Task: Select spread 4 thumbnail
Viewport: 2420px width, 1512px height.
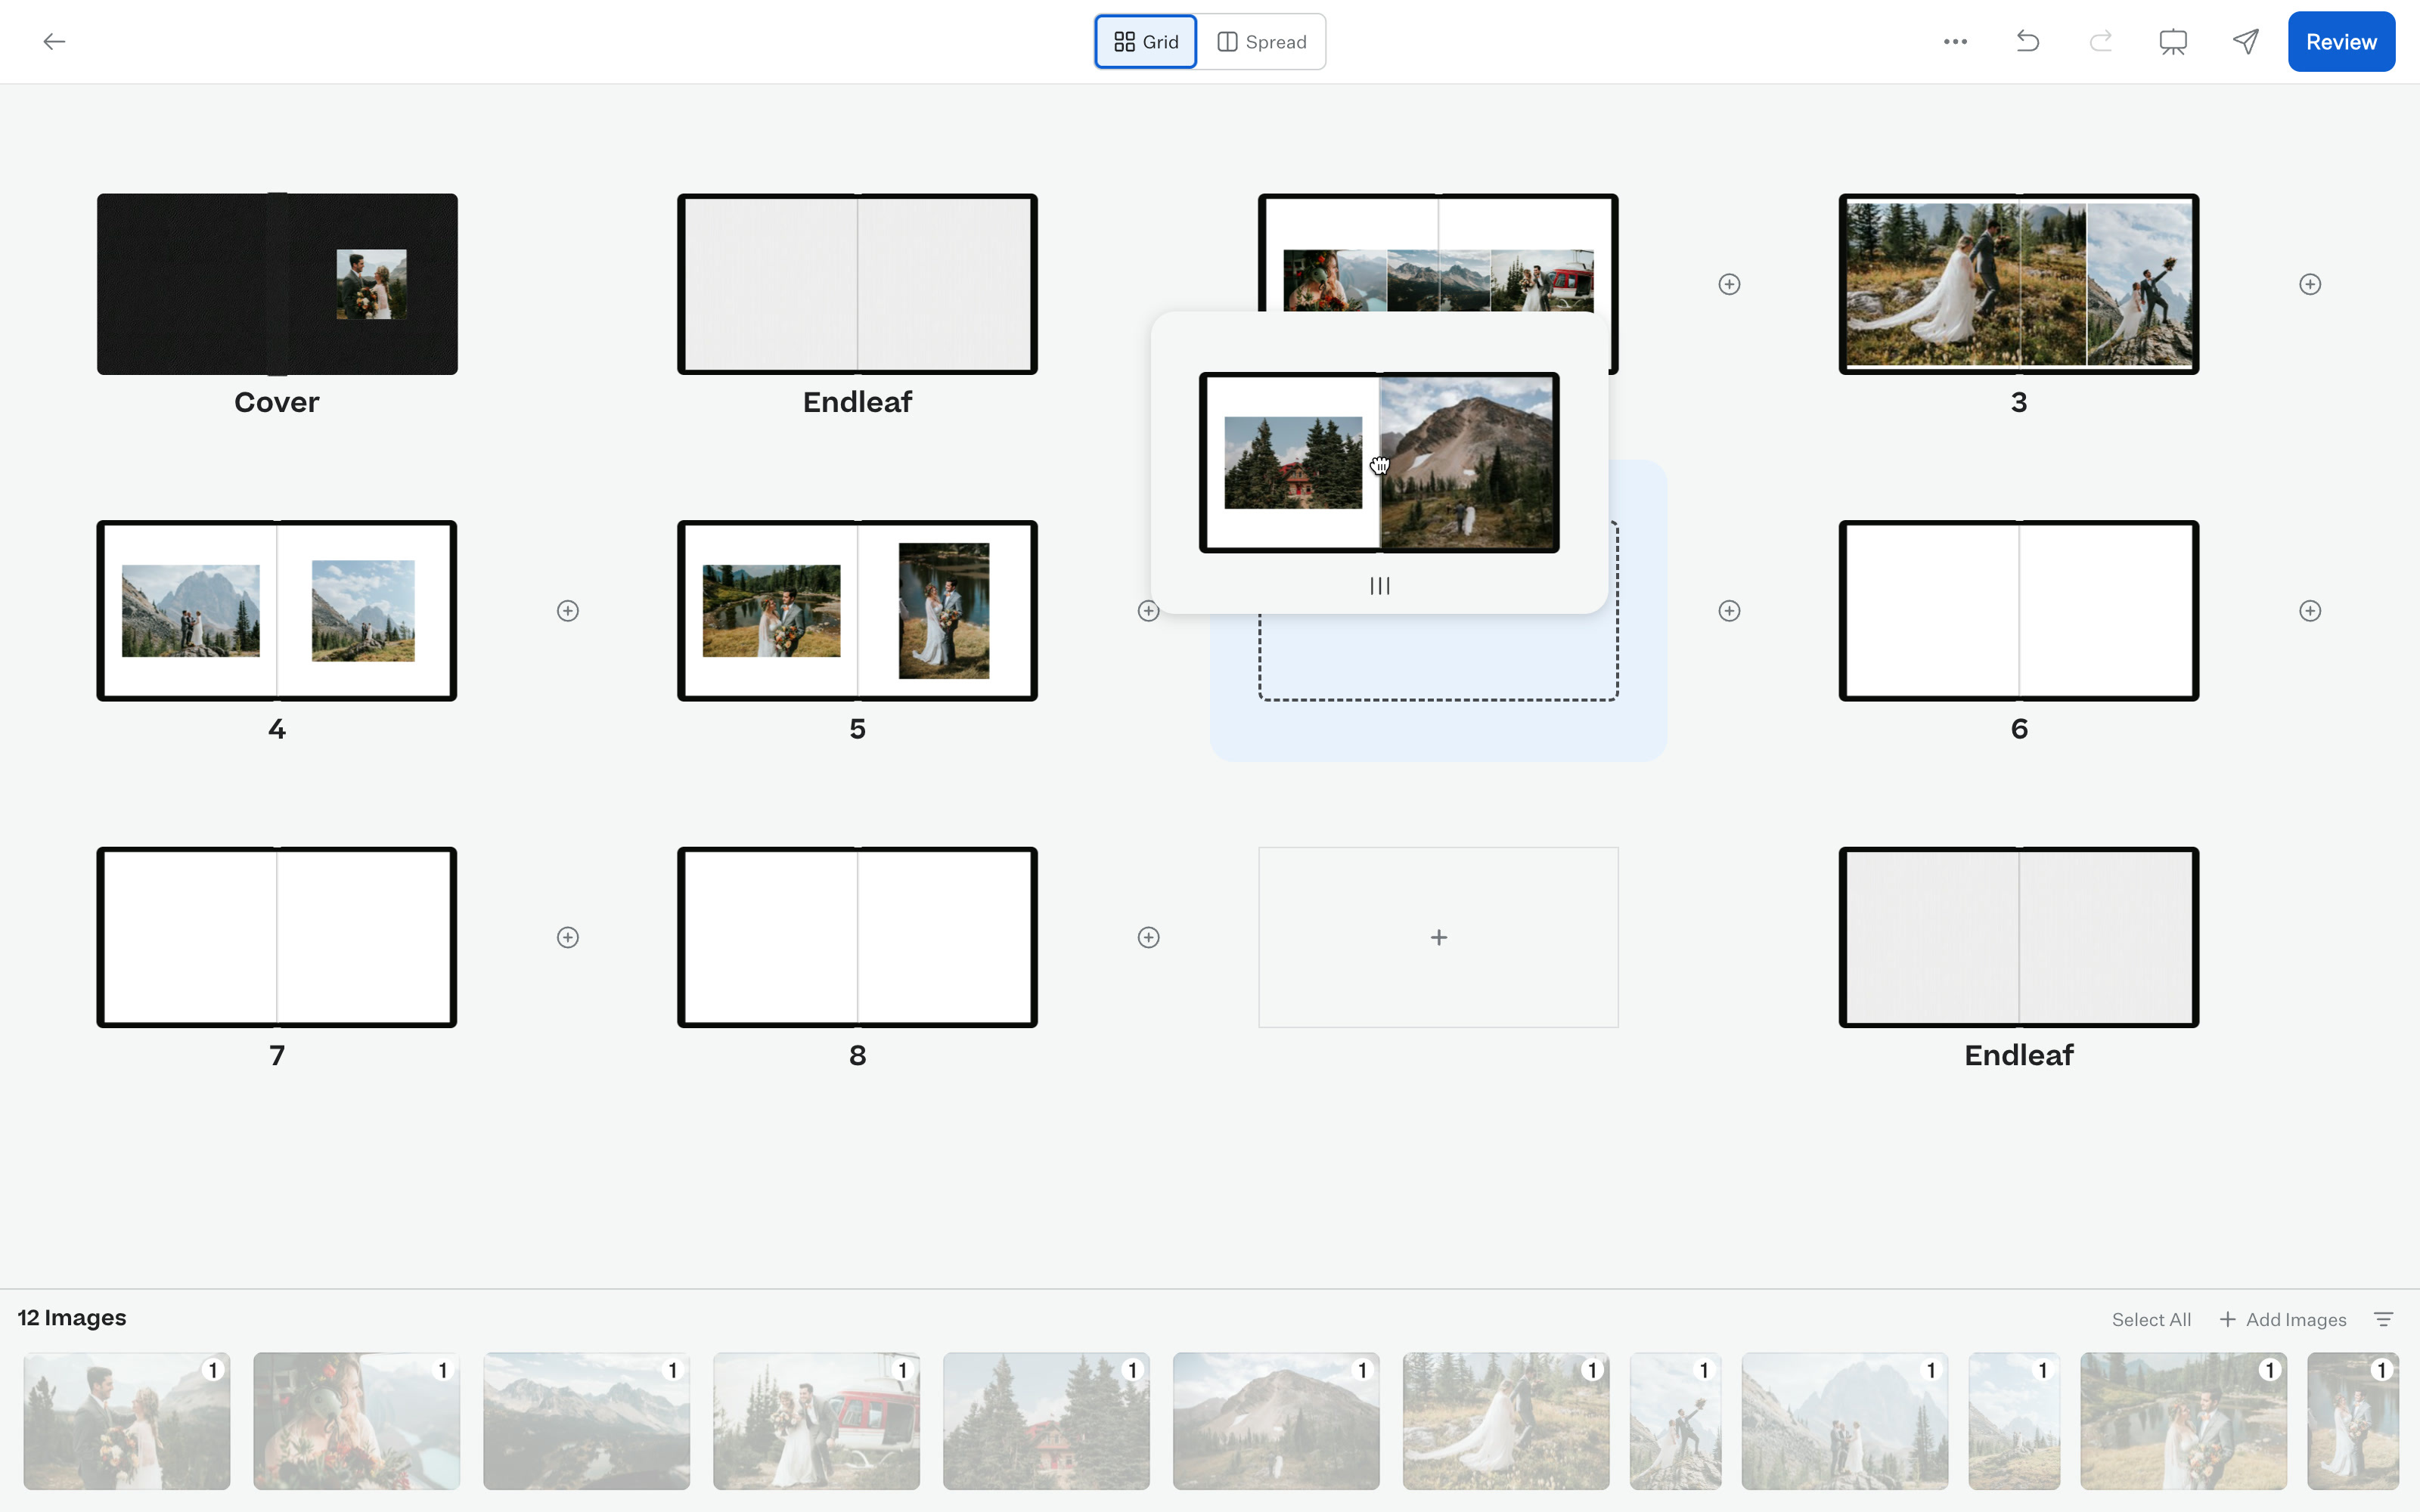Action: (x=277, y=610)
